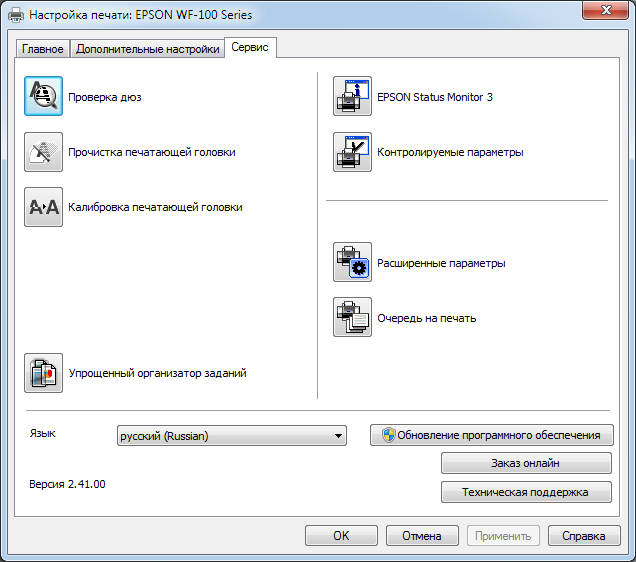The image size is (636, 562).
Task: Click the Применить button
Action: (x=503, y=536)
